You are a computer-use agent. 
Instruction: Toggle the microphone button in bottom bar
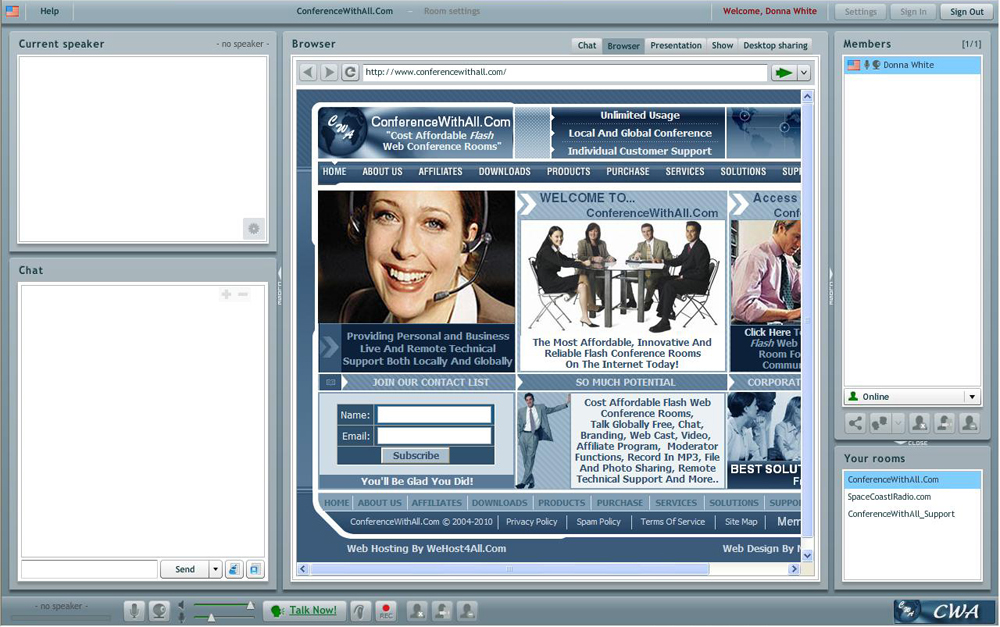coord(134,611)
